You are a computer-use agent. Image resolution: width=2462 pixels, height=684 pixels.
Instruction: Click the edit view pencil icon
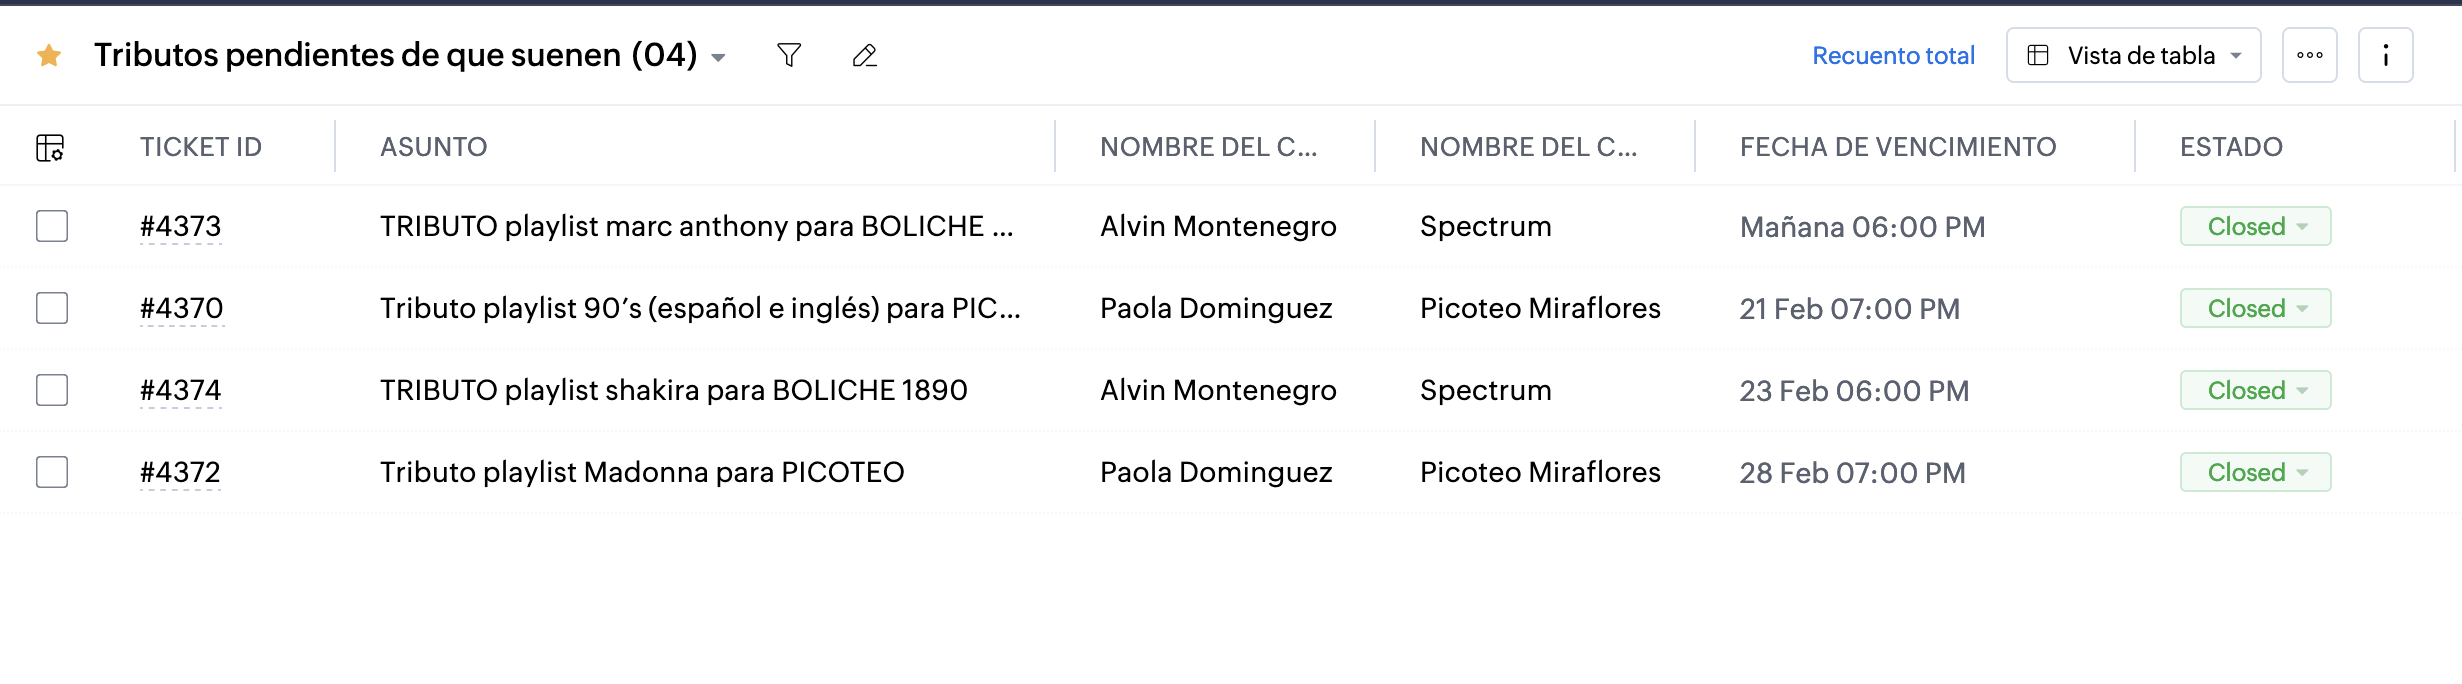(x=865, y=55)
